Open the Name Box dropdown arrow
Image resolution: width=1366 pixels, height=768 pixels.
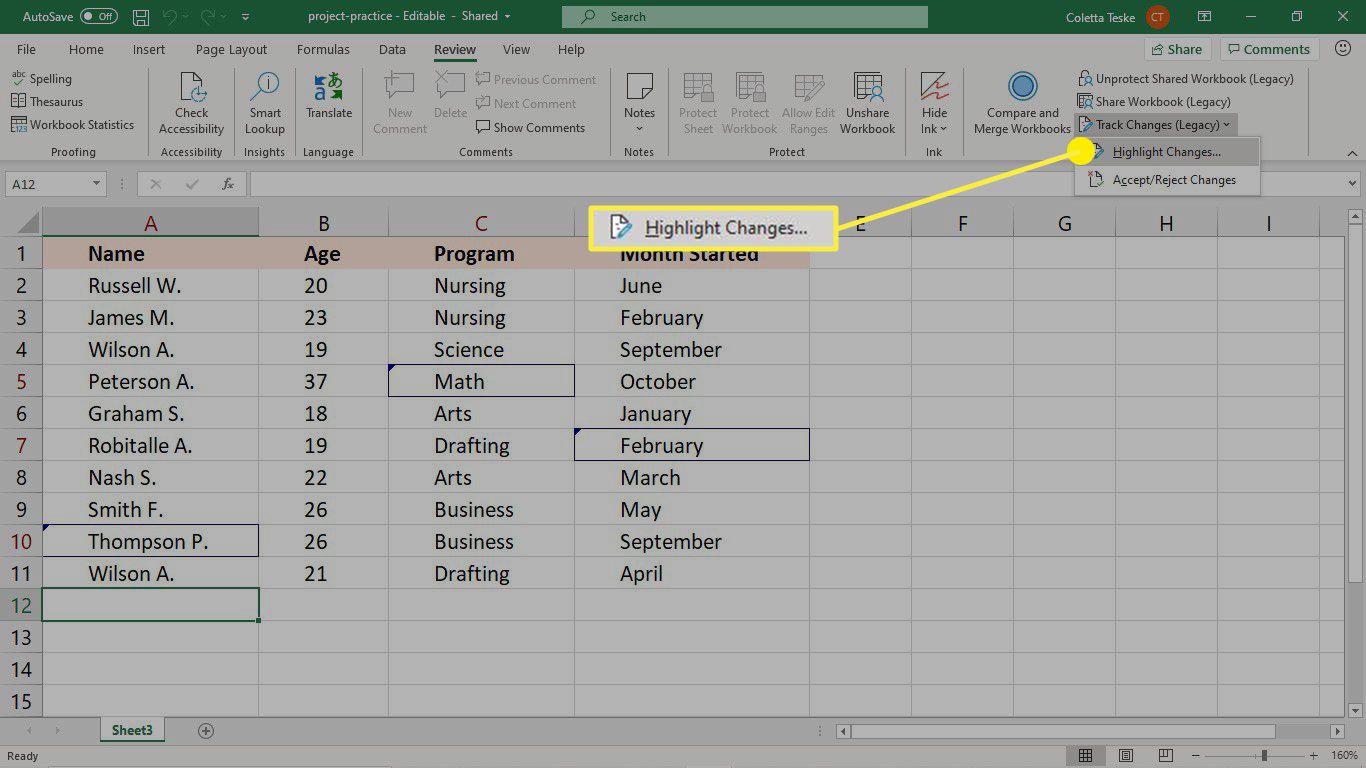point(97,184)
